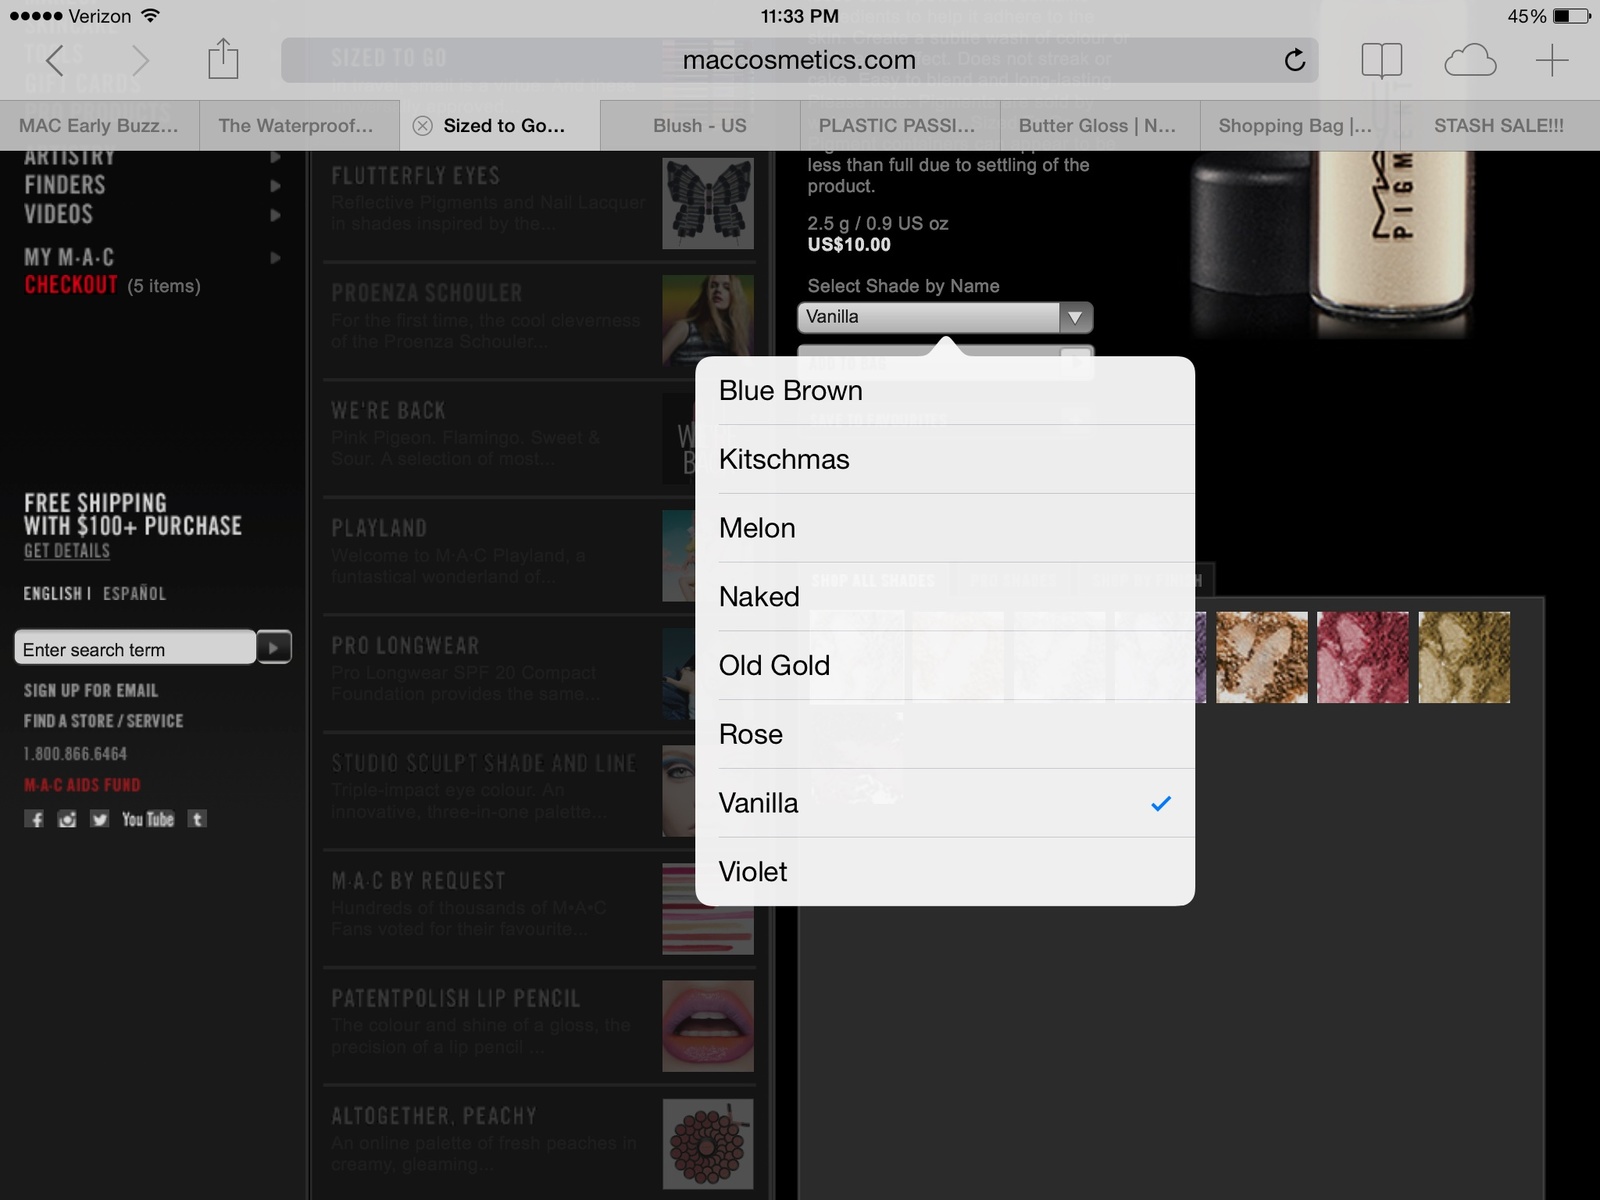
Task: Open Proenza Schouler collection thumbnail
Action: point(708,321)
